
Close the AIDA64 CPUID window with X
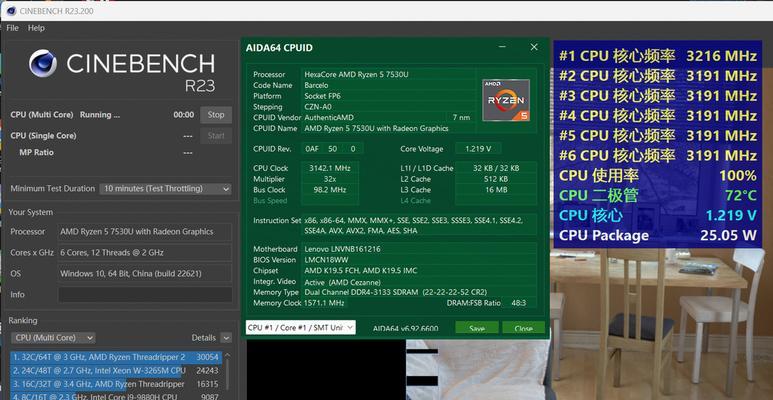[x=534, y=47]
